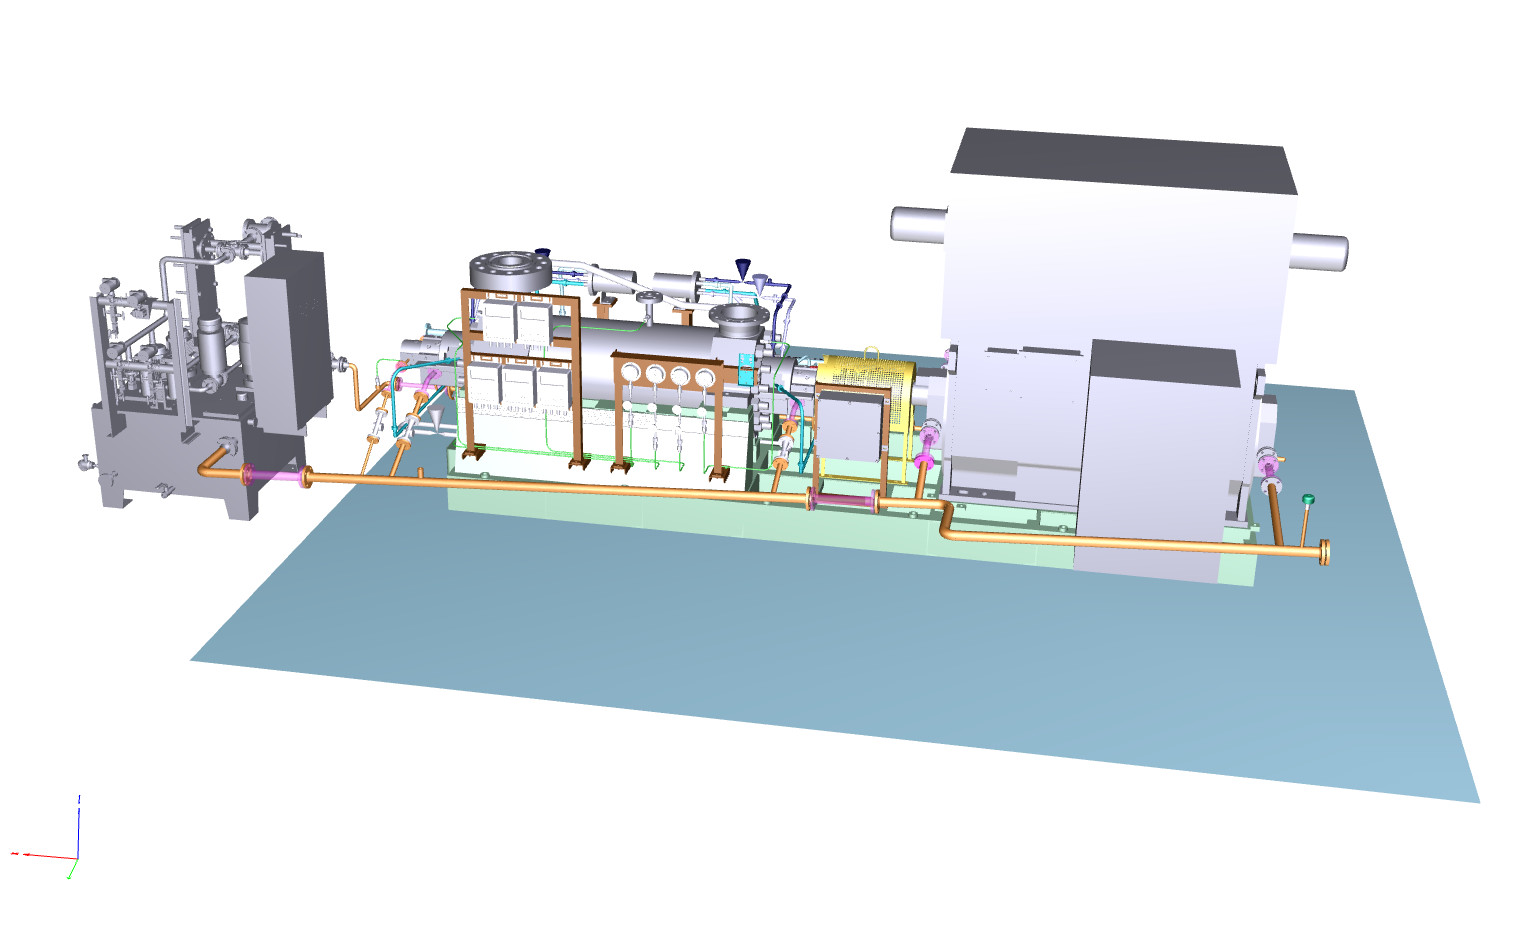Pick the last round gauge on panel
The height and width of the screenshot is (933, 1538).
point(705,377)
